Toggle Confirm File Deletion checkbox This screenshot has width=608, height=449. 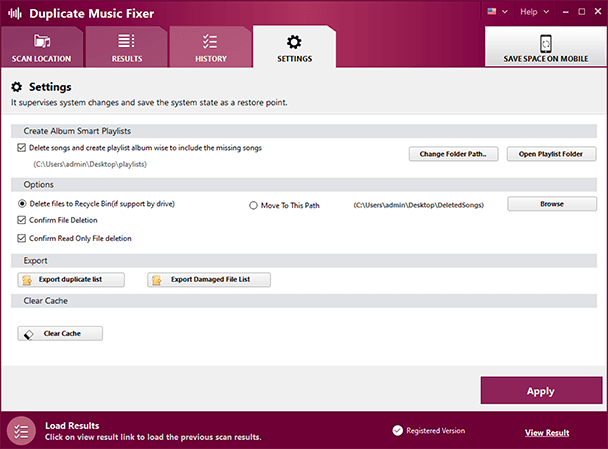[22, 220]
